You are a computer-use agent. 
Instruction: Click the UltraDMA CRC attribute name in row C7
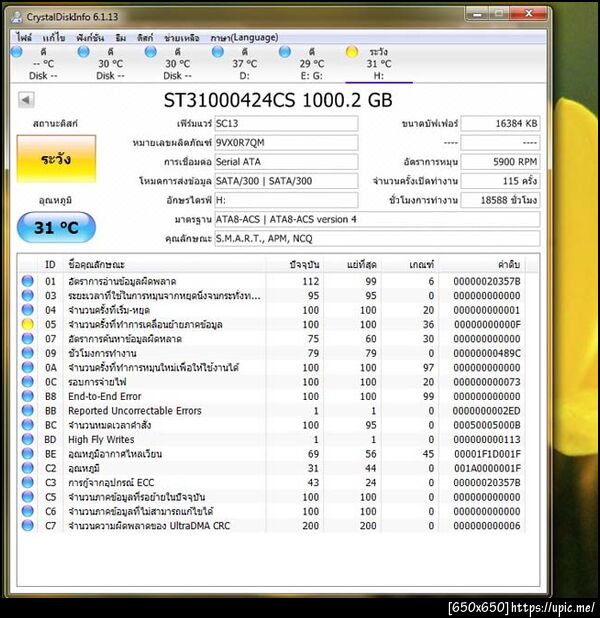(149, 526)
